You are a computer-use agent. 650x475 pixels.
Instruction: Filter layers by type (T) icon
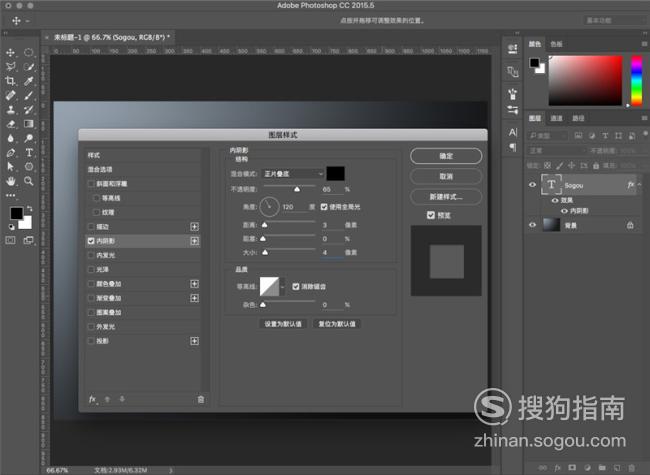tap(605, 136)
